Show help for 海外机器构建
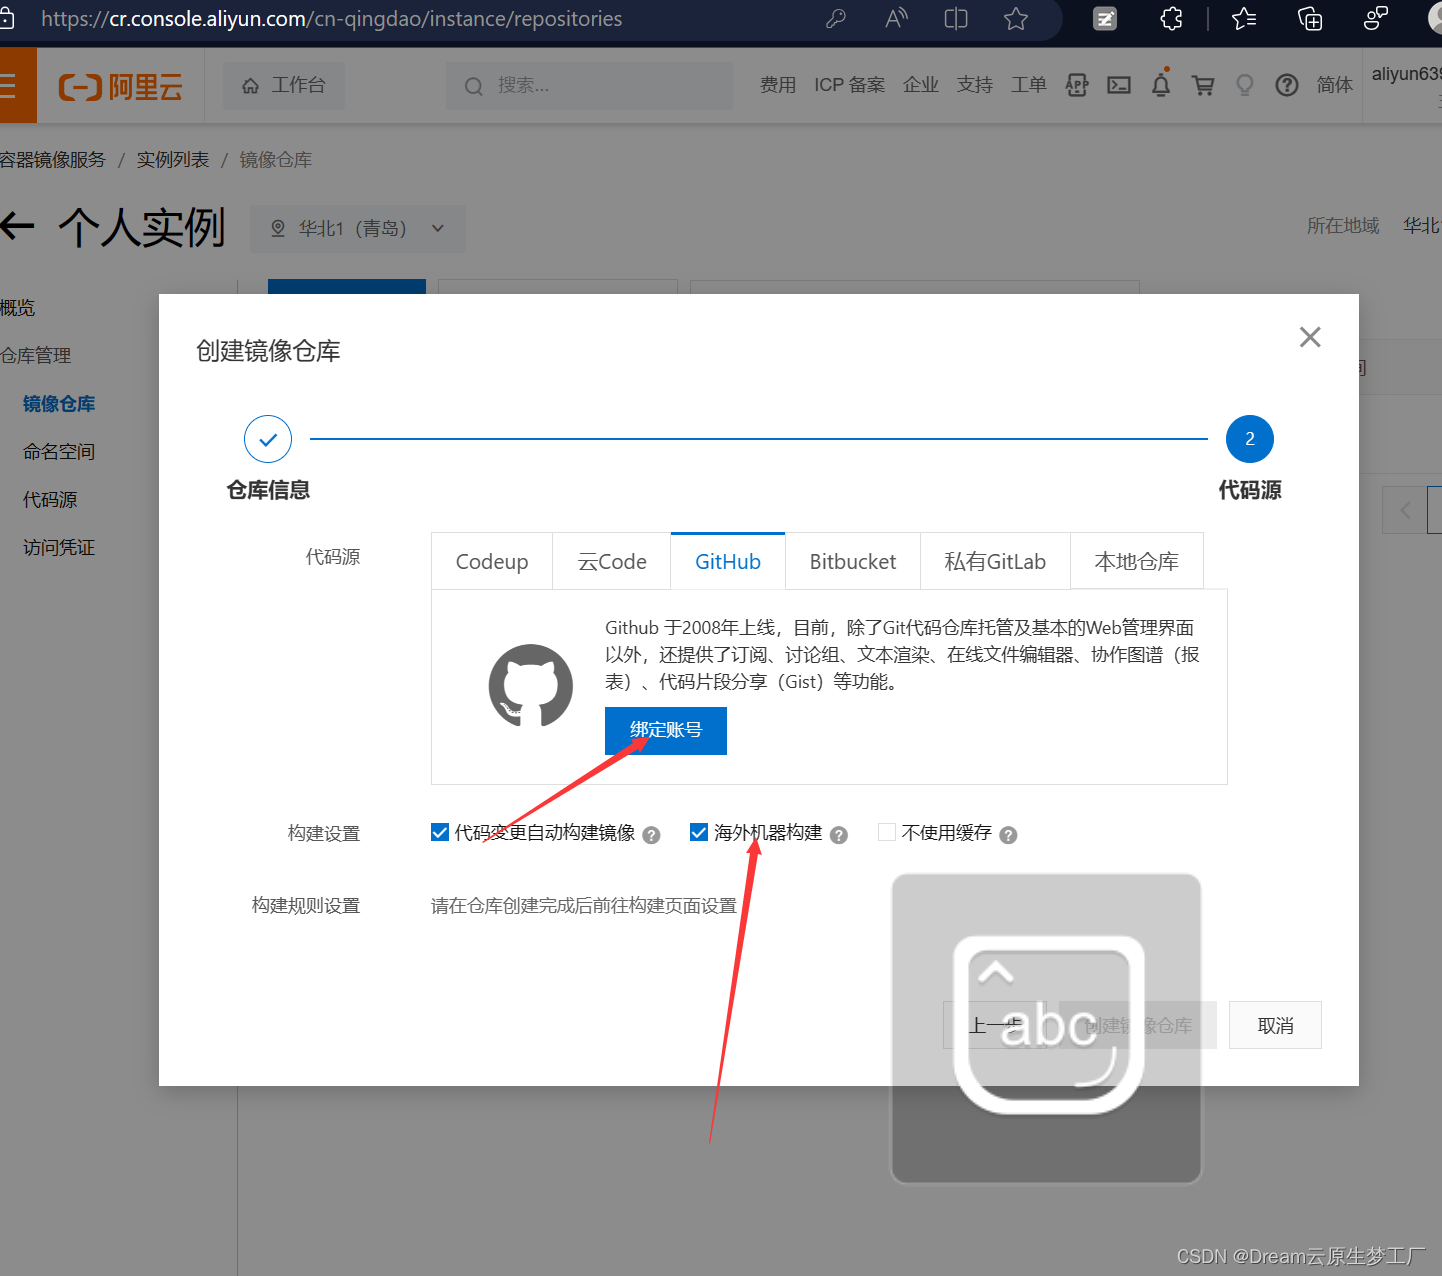The height and width of the screenshot is (1276, 1442). coord(839,835)
